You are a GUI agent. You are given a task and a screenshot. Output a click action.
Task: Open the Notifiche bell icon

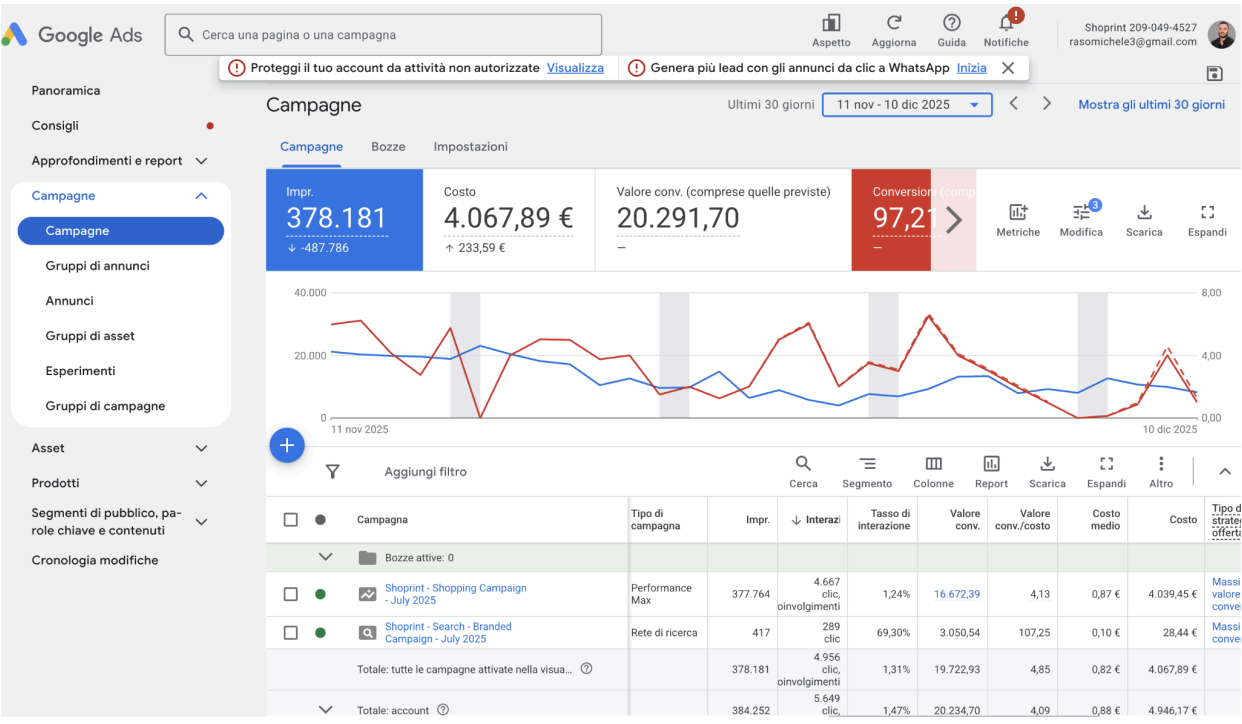tap(1006, 22)
